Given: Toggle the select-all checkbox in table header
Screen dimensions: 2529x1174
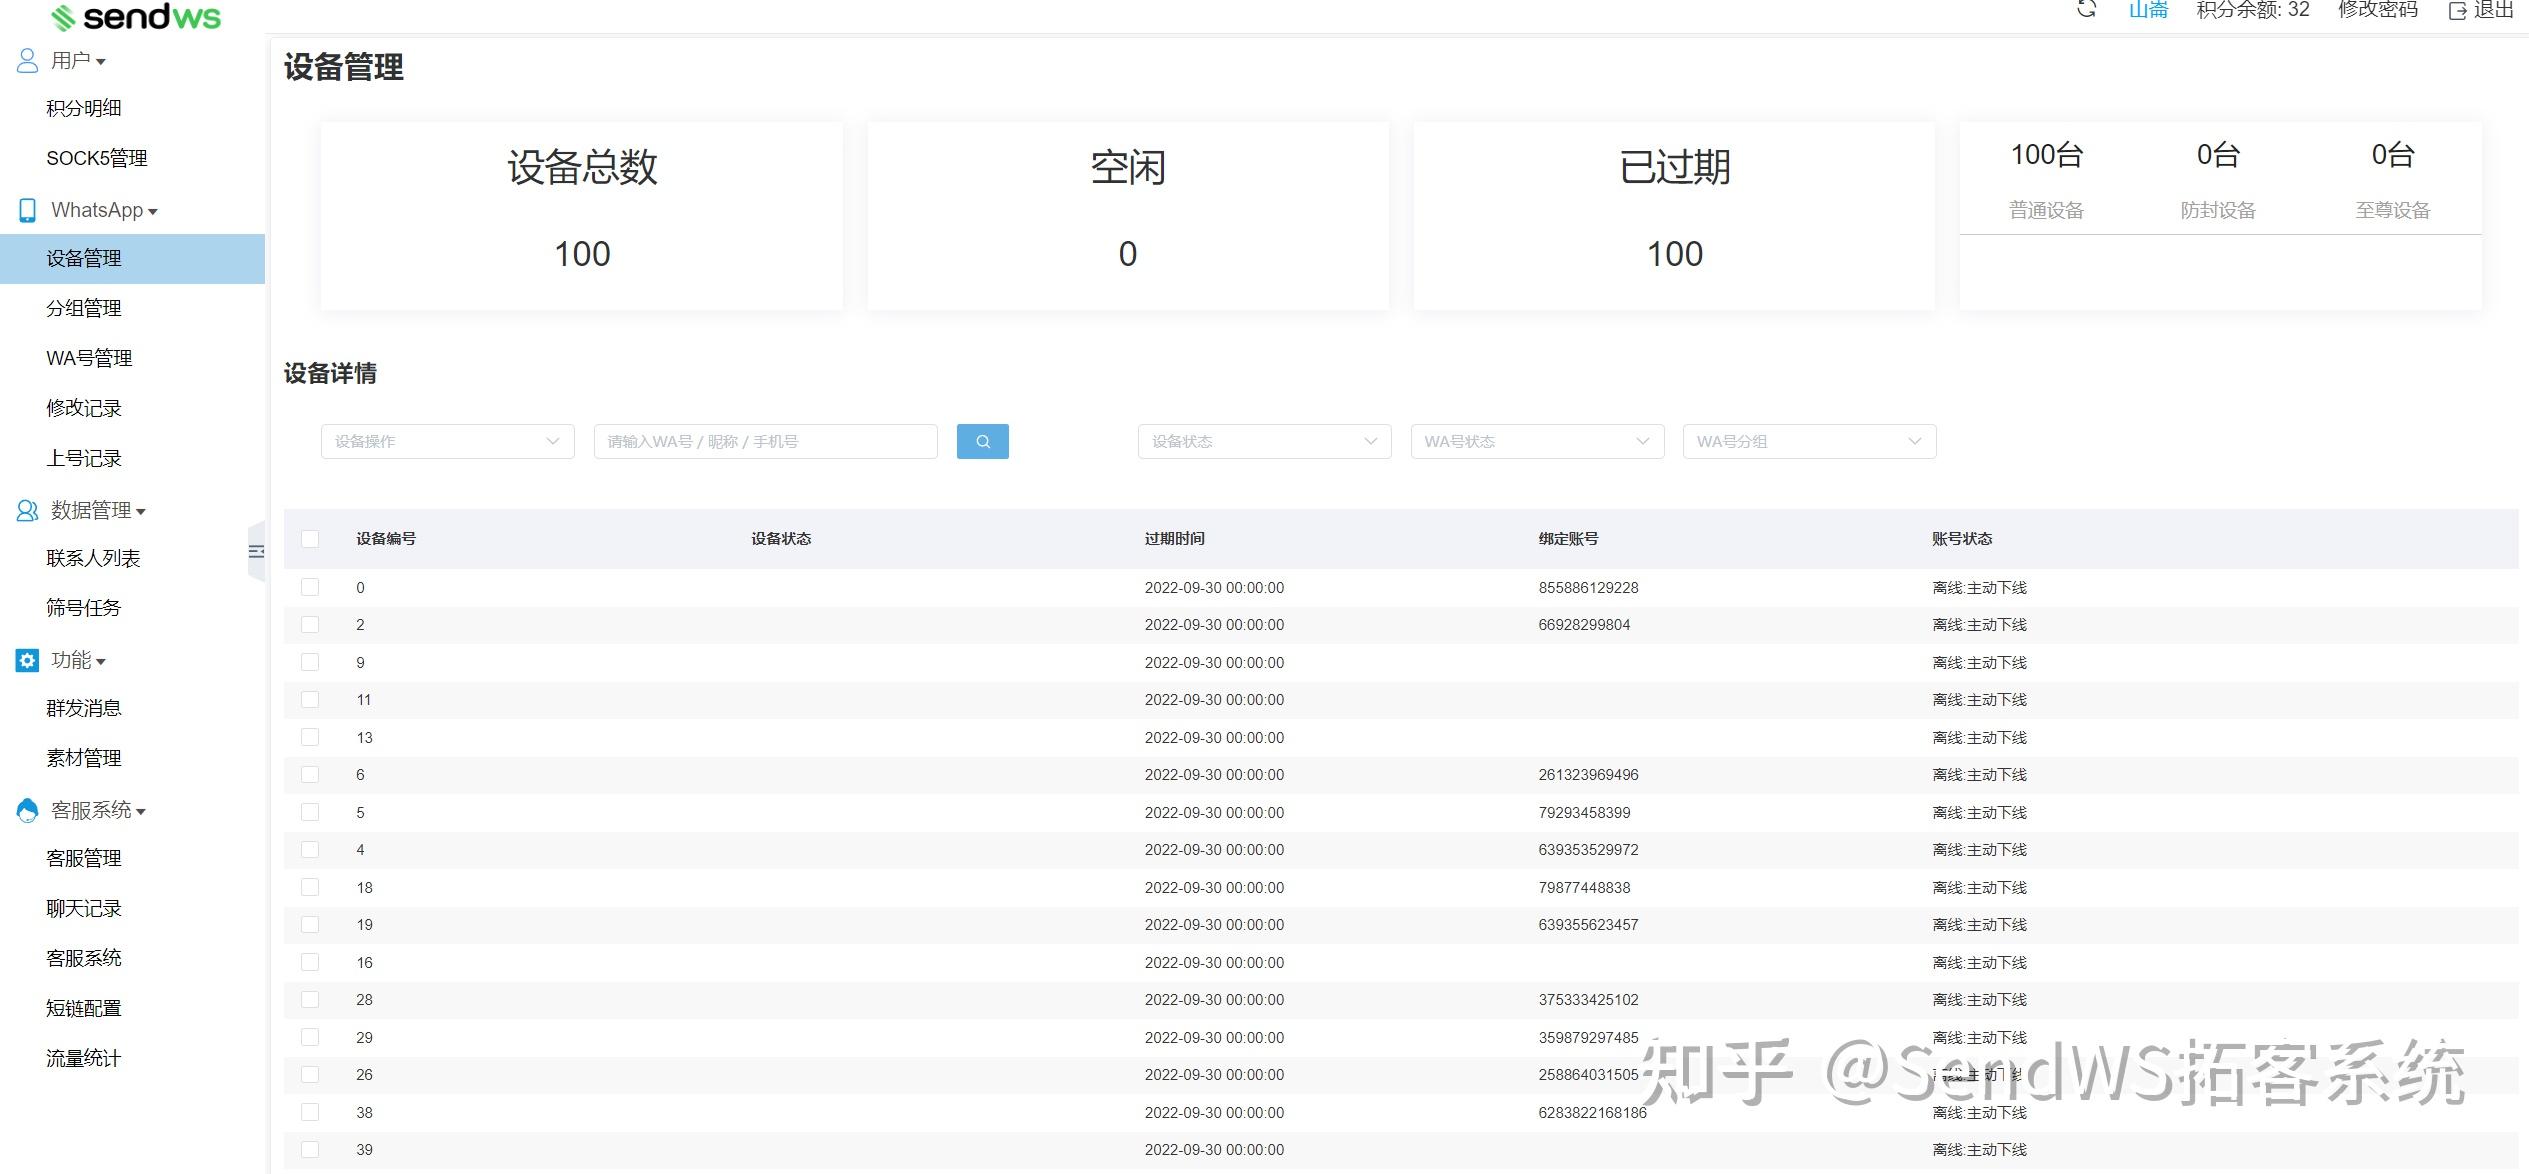Looking at the screenshot, I should pos(310,539).
